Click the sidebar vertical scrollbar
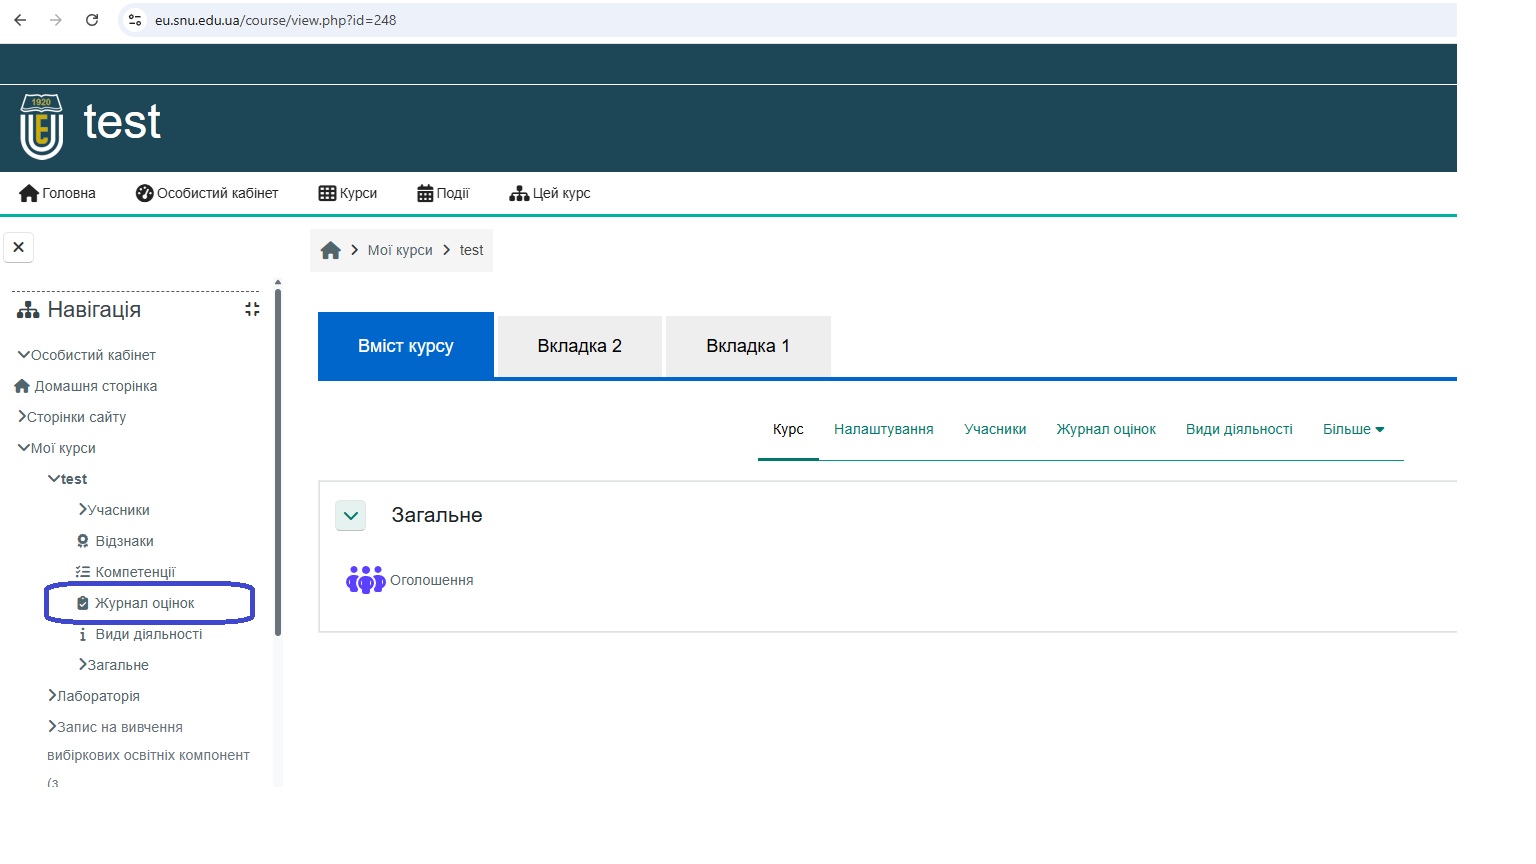Screen dimensions: 1536x864 [278, 460]
